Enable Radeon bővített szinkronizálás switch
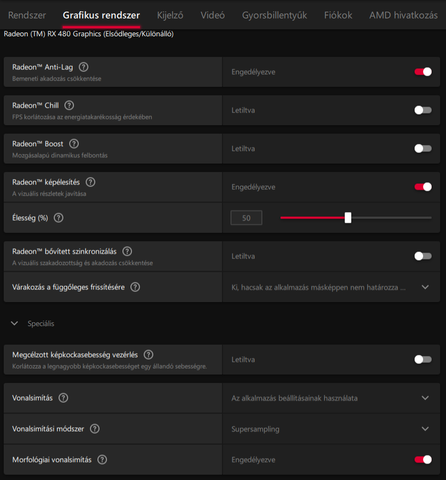Viewport: 446px width, 480px height. [423, 256]
